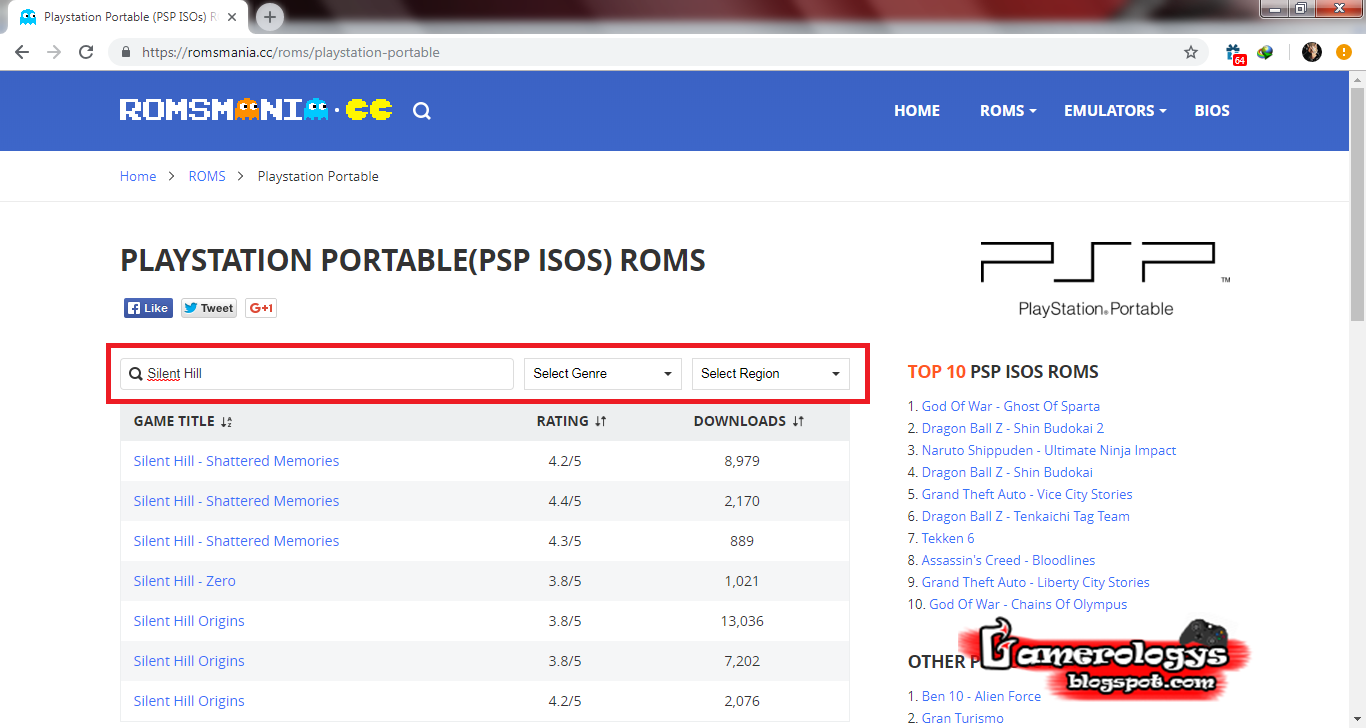Expand the EMULATORS navigation menu

click(x=1115, y=111)
